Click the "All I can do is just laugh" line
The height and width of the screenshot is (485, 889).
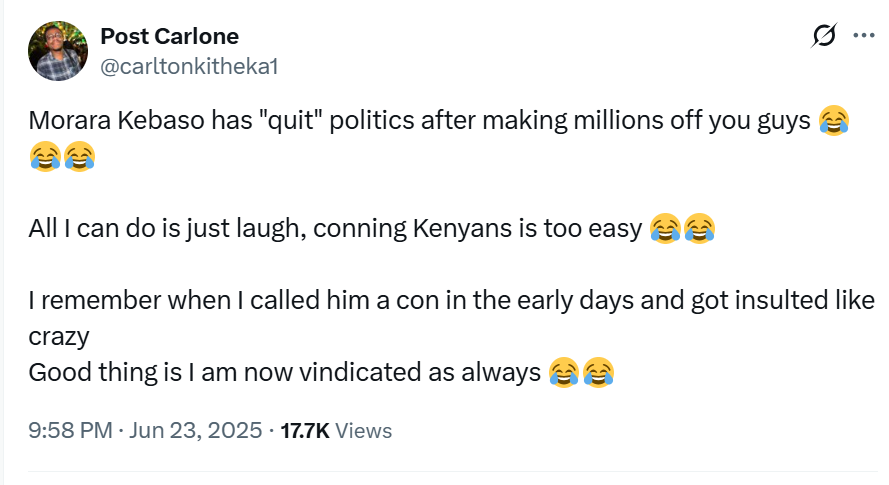pyautogui.click(x=330, y=229)
